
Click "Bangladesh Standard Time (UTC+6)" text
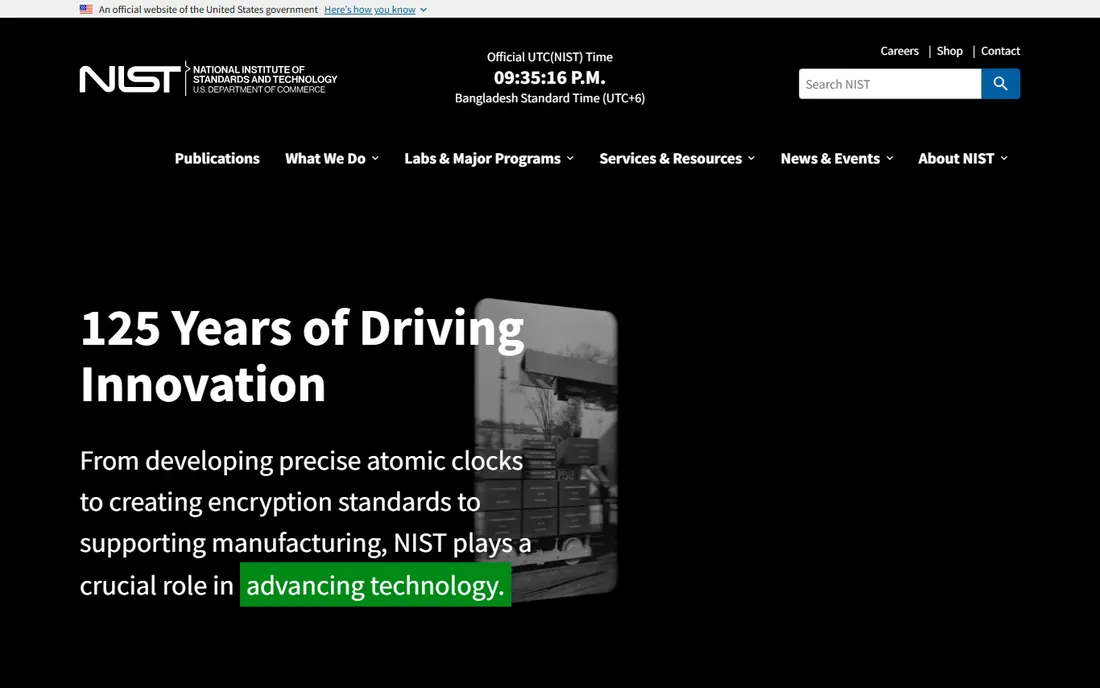pyautogui.click(x=549, y=98)
